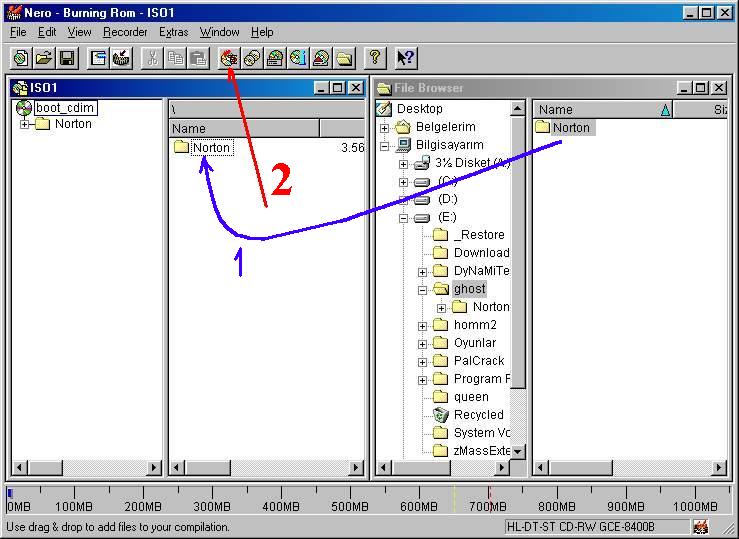Open the compilation info icon
Viewport: 739px width, 539px height.
99,58
